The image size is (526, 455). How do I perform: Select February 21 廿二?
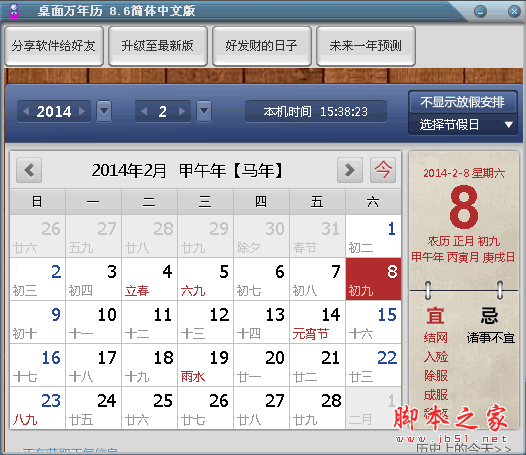click(318, 365)
